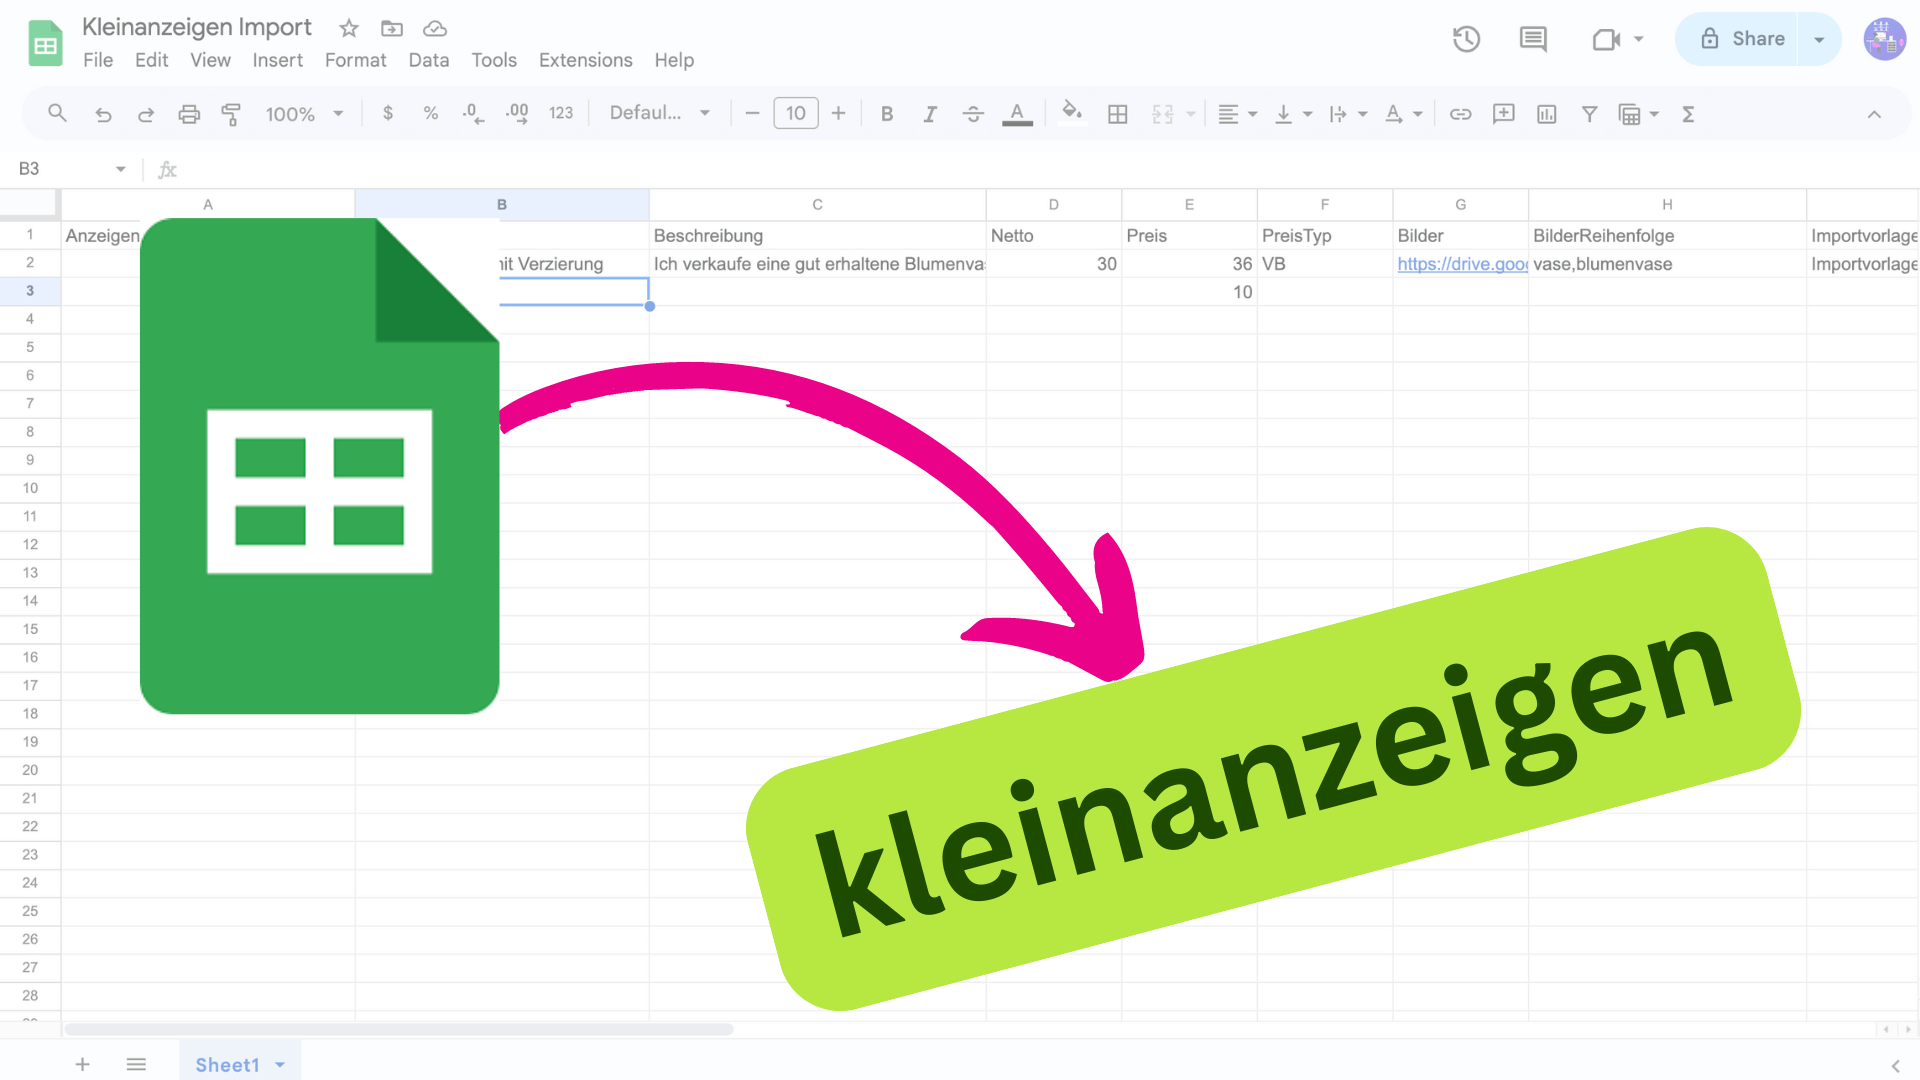Open the functions sigma menu
Image resolution: width=1920 pixels, height=1080 pixels.
coord(1688,114)
